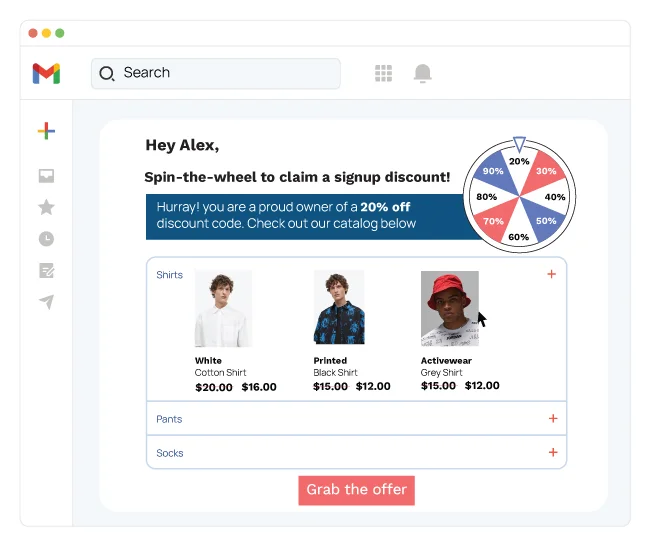Toggle the Shirts section plus icon

[x=551, y=274]
